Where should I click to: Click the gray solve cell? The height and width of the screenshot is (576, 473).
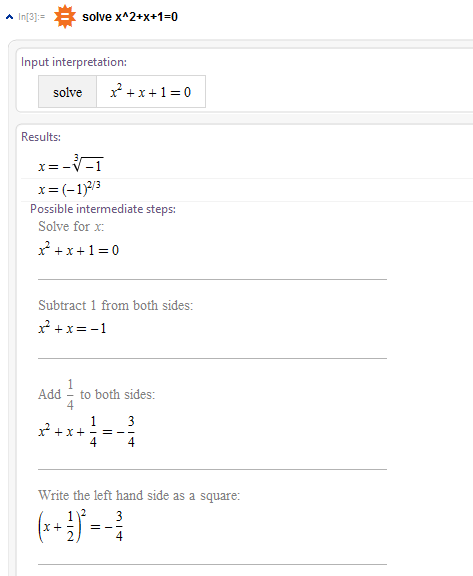tap(68, 92)
